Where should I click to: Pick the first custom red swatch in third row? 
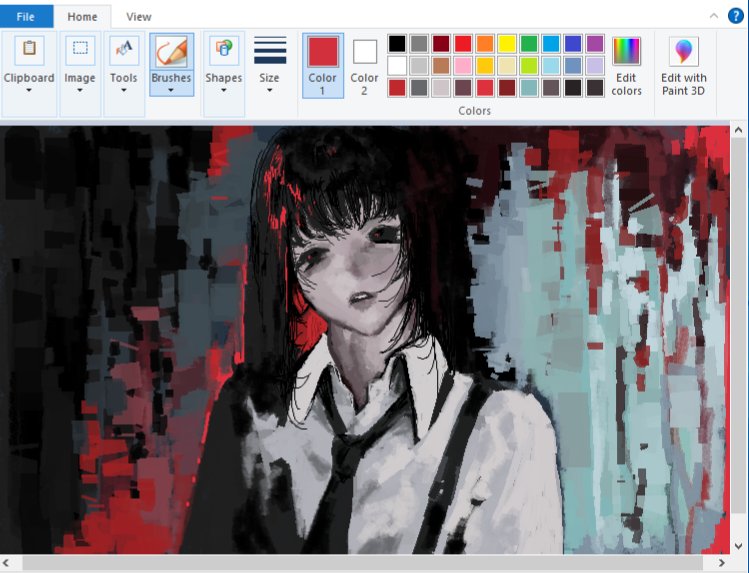tap(397, 88)
